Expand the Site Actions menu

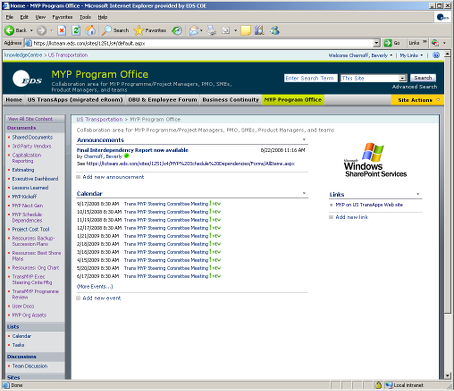[x=417, y=100]
